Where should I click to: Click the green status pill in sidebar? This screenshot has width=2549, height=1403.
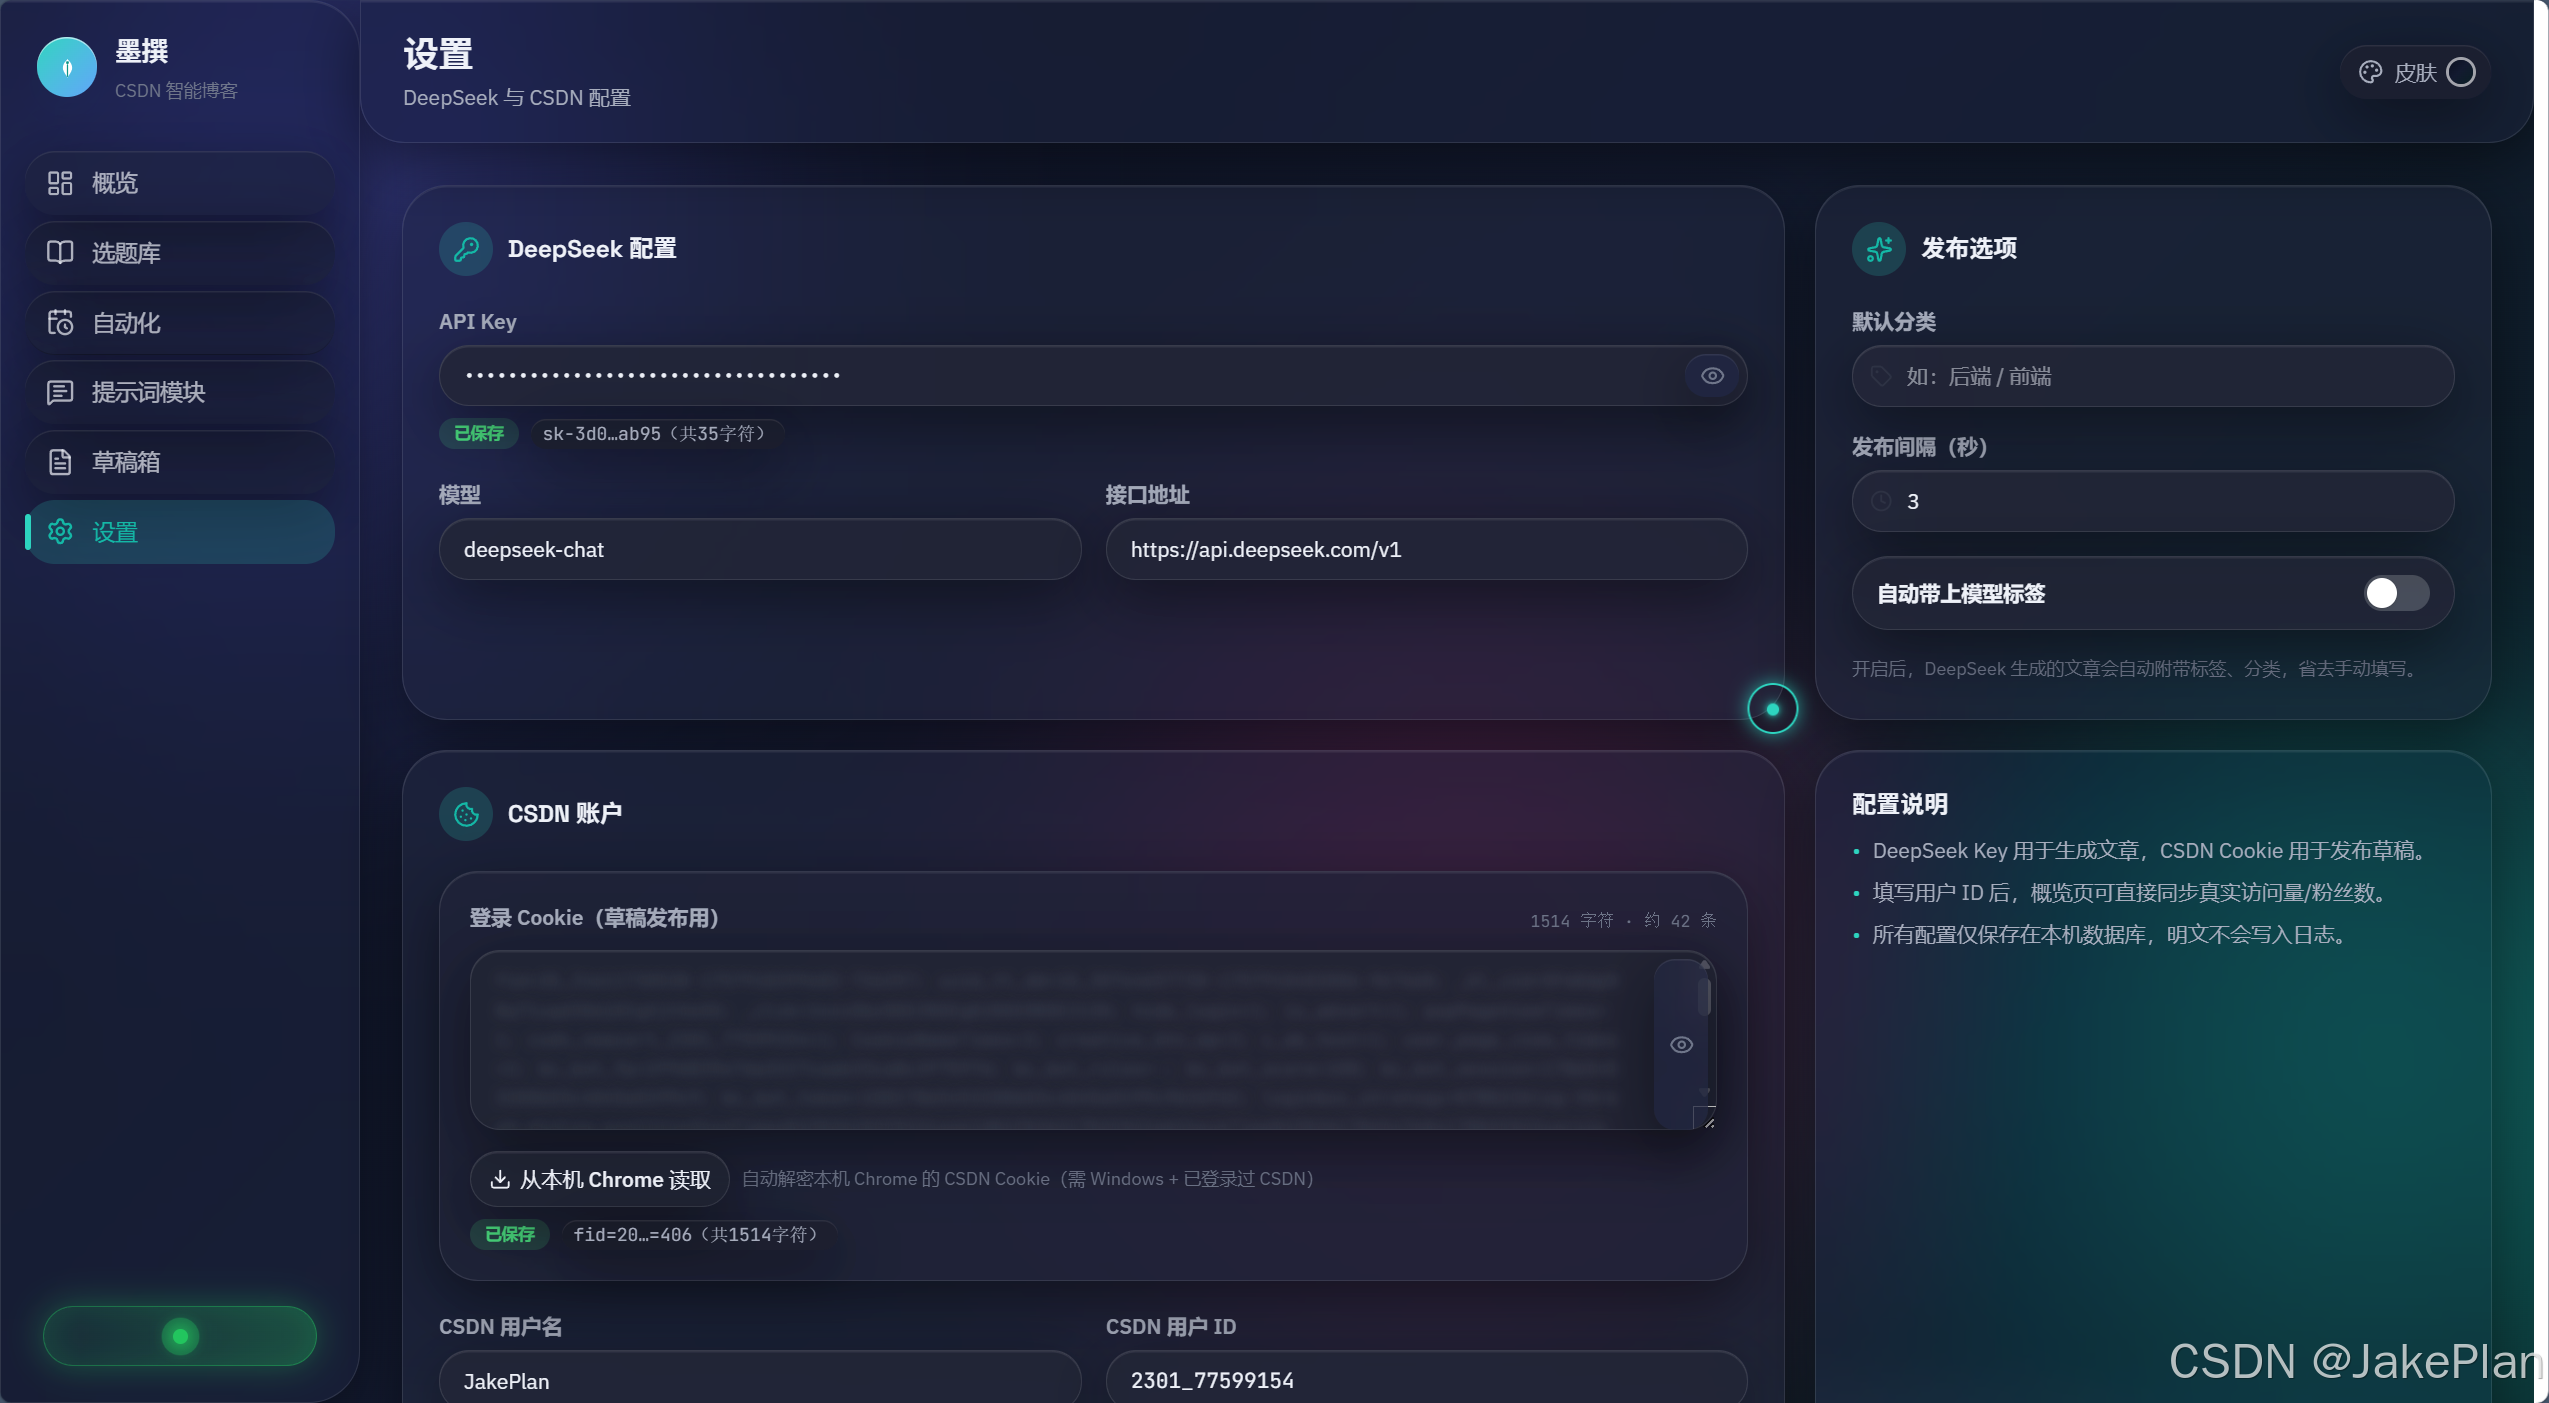coord(180,1336)
